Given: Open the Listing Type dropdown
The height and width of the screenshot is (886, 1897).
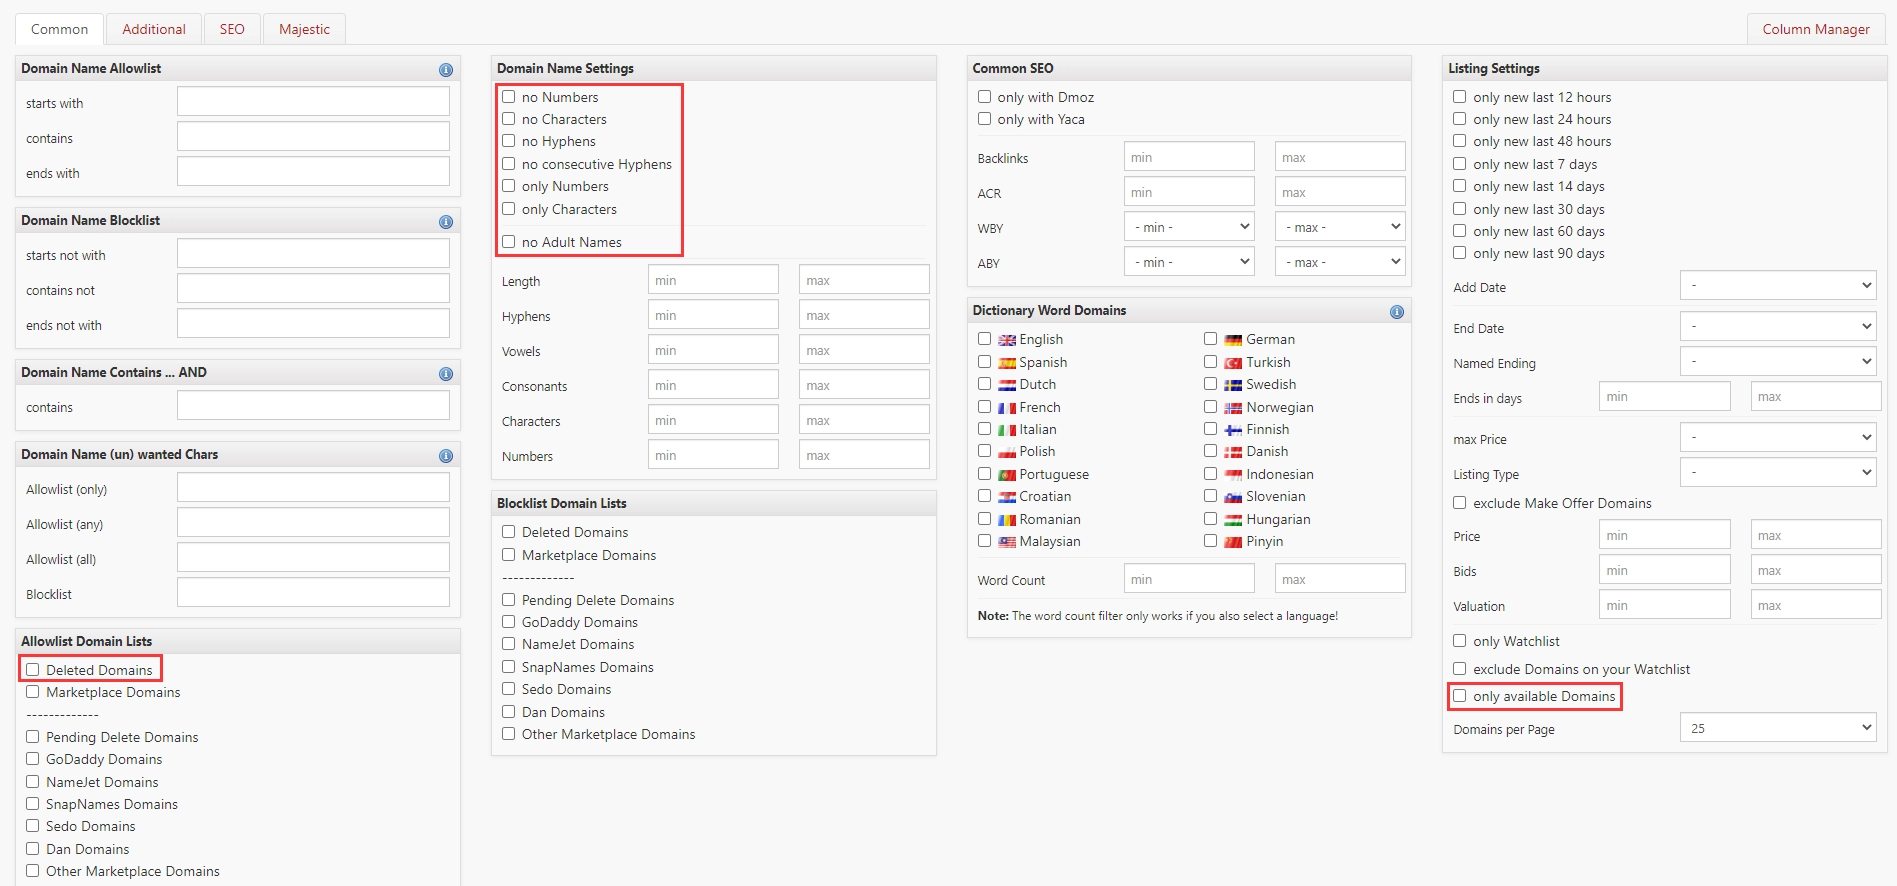Looking at the screenshot, I should [1778, 472].
